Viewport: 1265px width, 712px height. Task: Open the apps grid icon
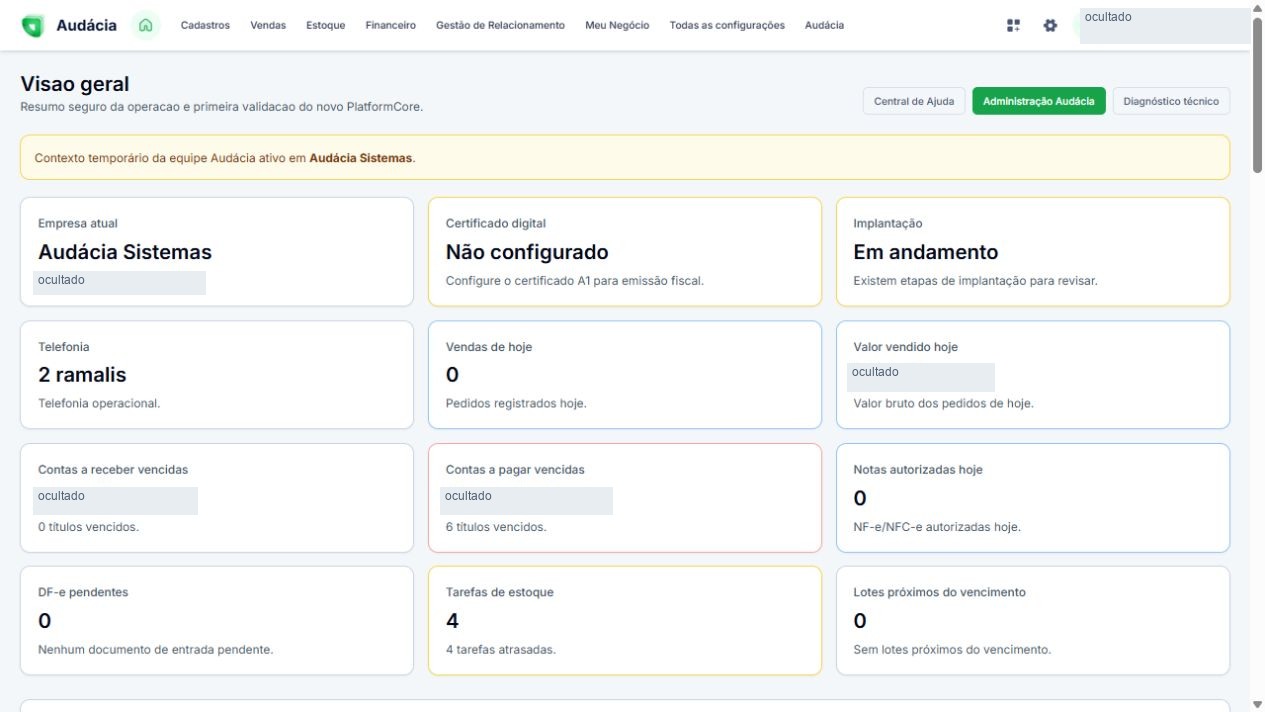click(1014, 25)
